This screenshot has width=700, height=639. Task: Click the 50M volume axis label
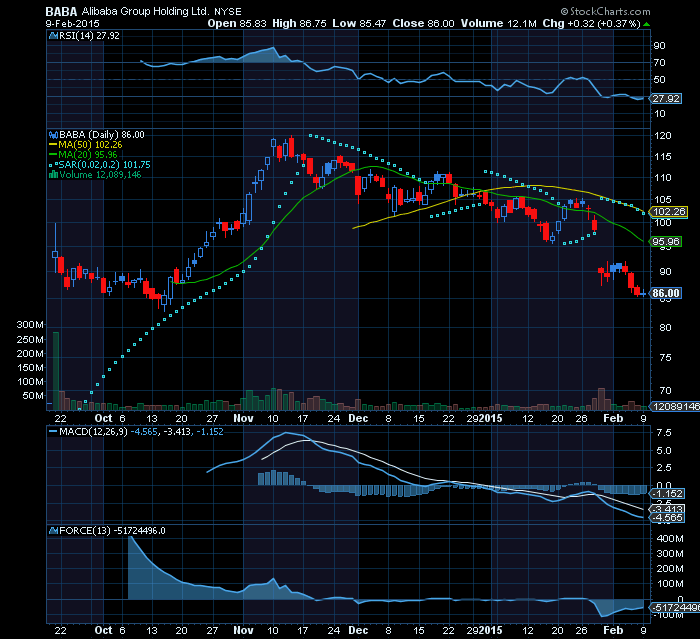click(x=33, y=396)
